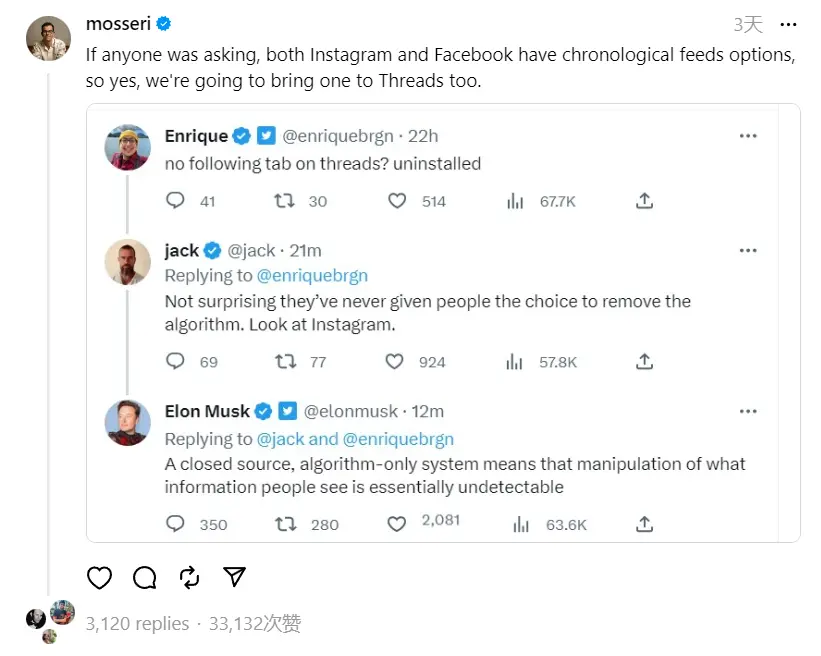Open mosseri's profile picture
Image resolution: width=821 pixels, height=656 pixels.
[48, 39]
